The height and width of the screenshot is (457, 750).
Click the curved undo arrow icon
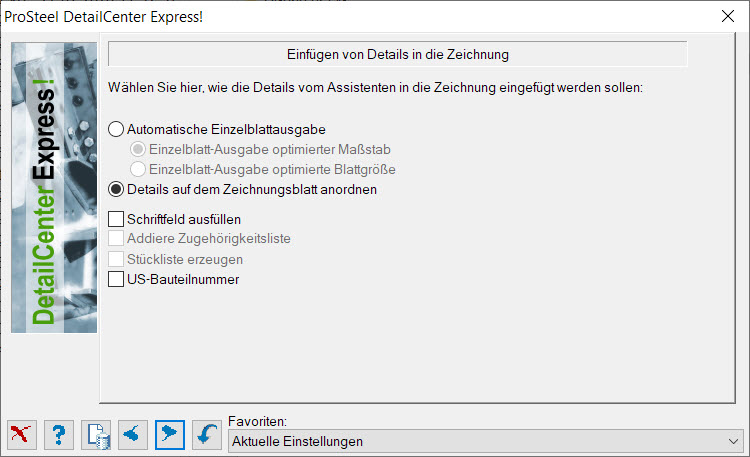click(x=207, y=435)
